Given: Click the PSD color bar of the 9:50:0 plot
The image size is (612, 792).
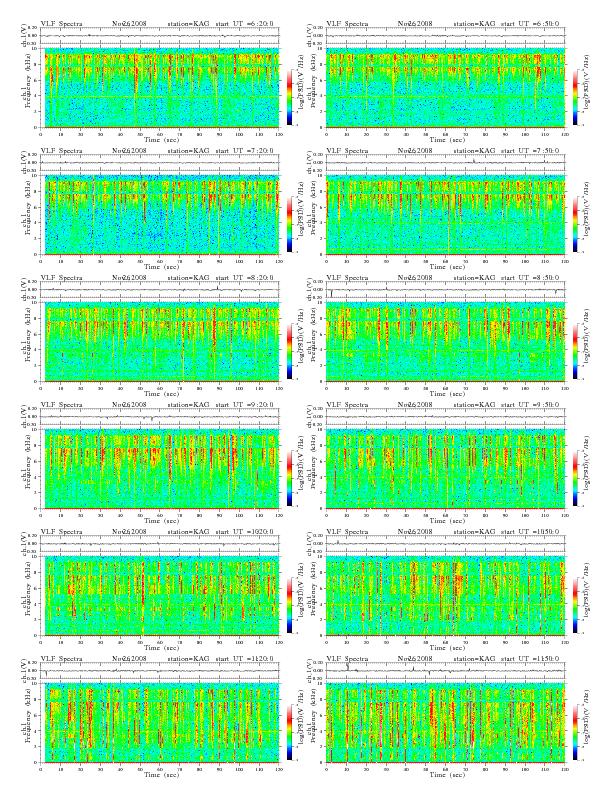Looking at the screenshot, I should click(x=576, y=478).
